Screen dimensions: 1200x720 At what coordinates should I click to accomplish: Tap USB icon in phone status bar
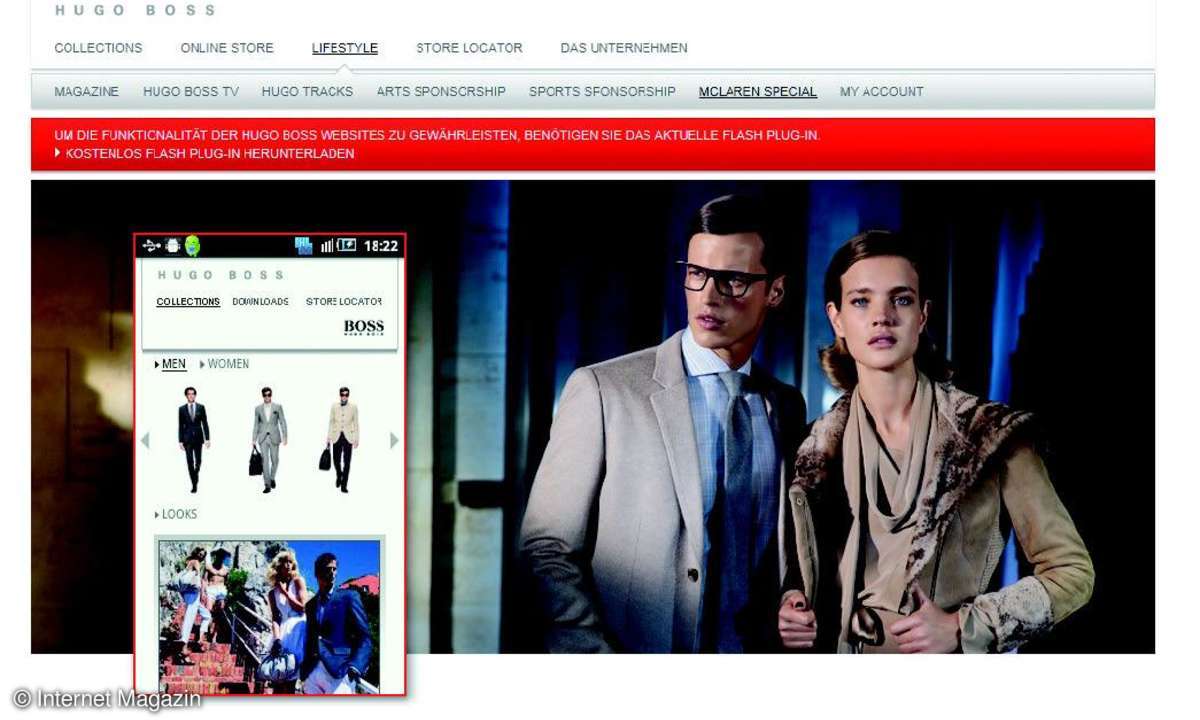point(151,246)
